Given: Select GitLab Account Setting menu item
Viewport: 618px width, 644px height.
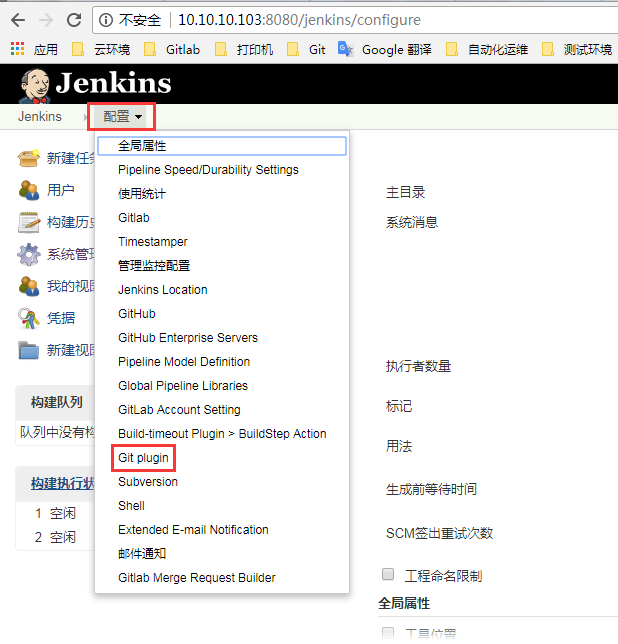Looking at the screenshot, I should tap(179, 409).
